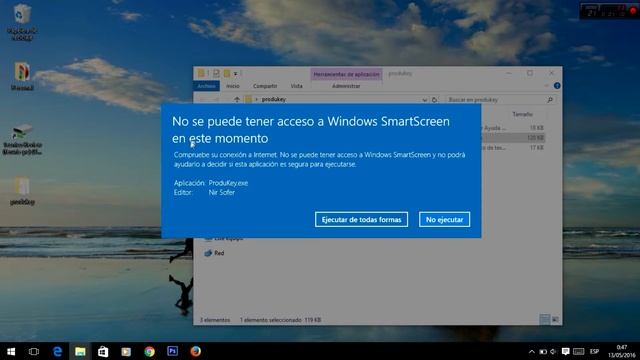Click the 'Herramientas de aplicación' contextual tab

click(346, 74)
